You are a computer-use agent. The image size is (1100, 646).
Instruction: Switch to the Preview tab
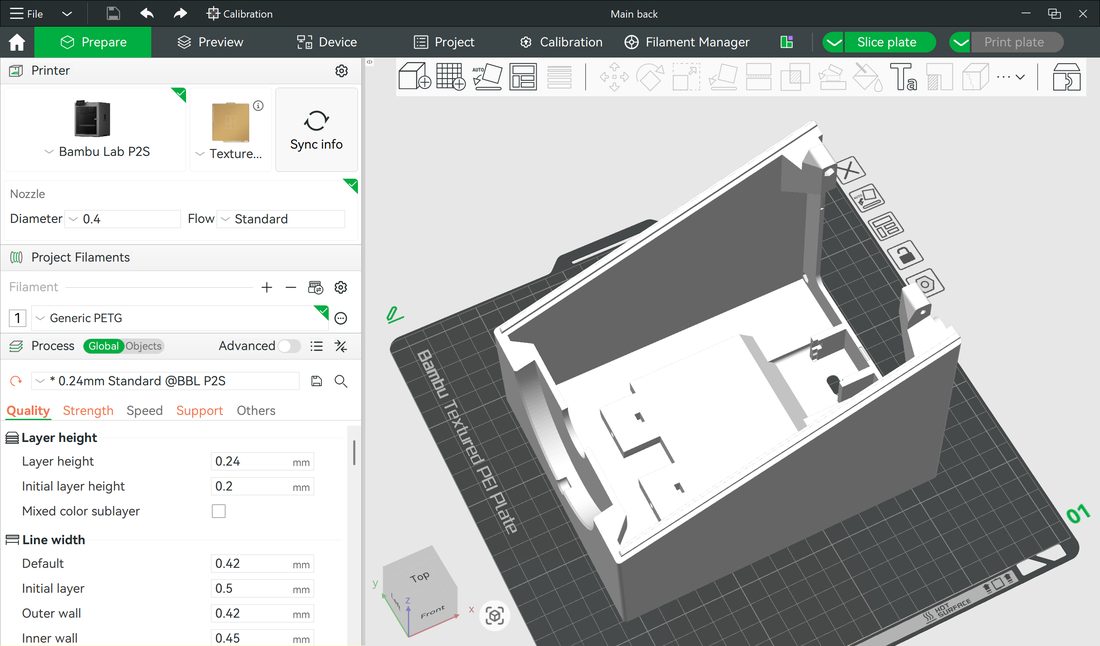[x=210, y=42]
